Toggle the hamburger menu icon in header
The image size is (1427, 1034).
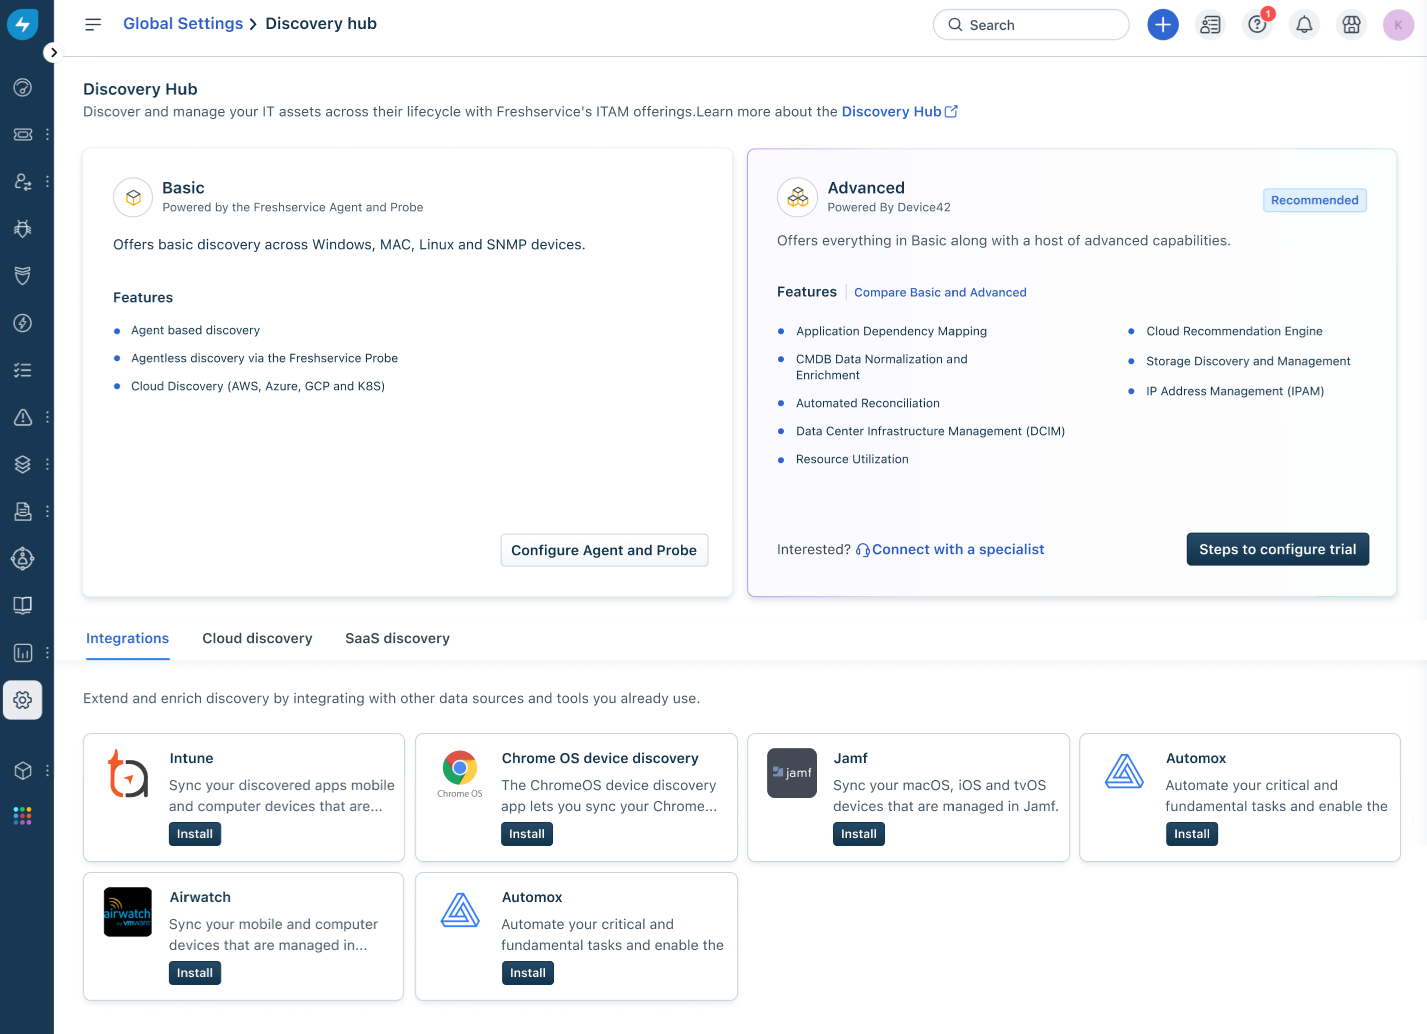coord(93,24)
